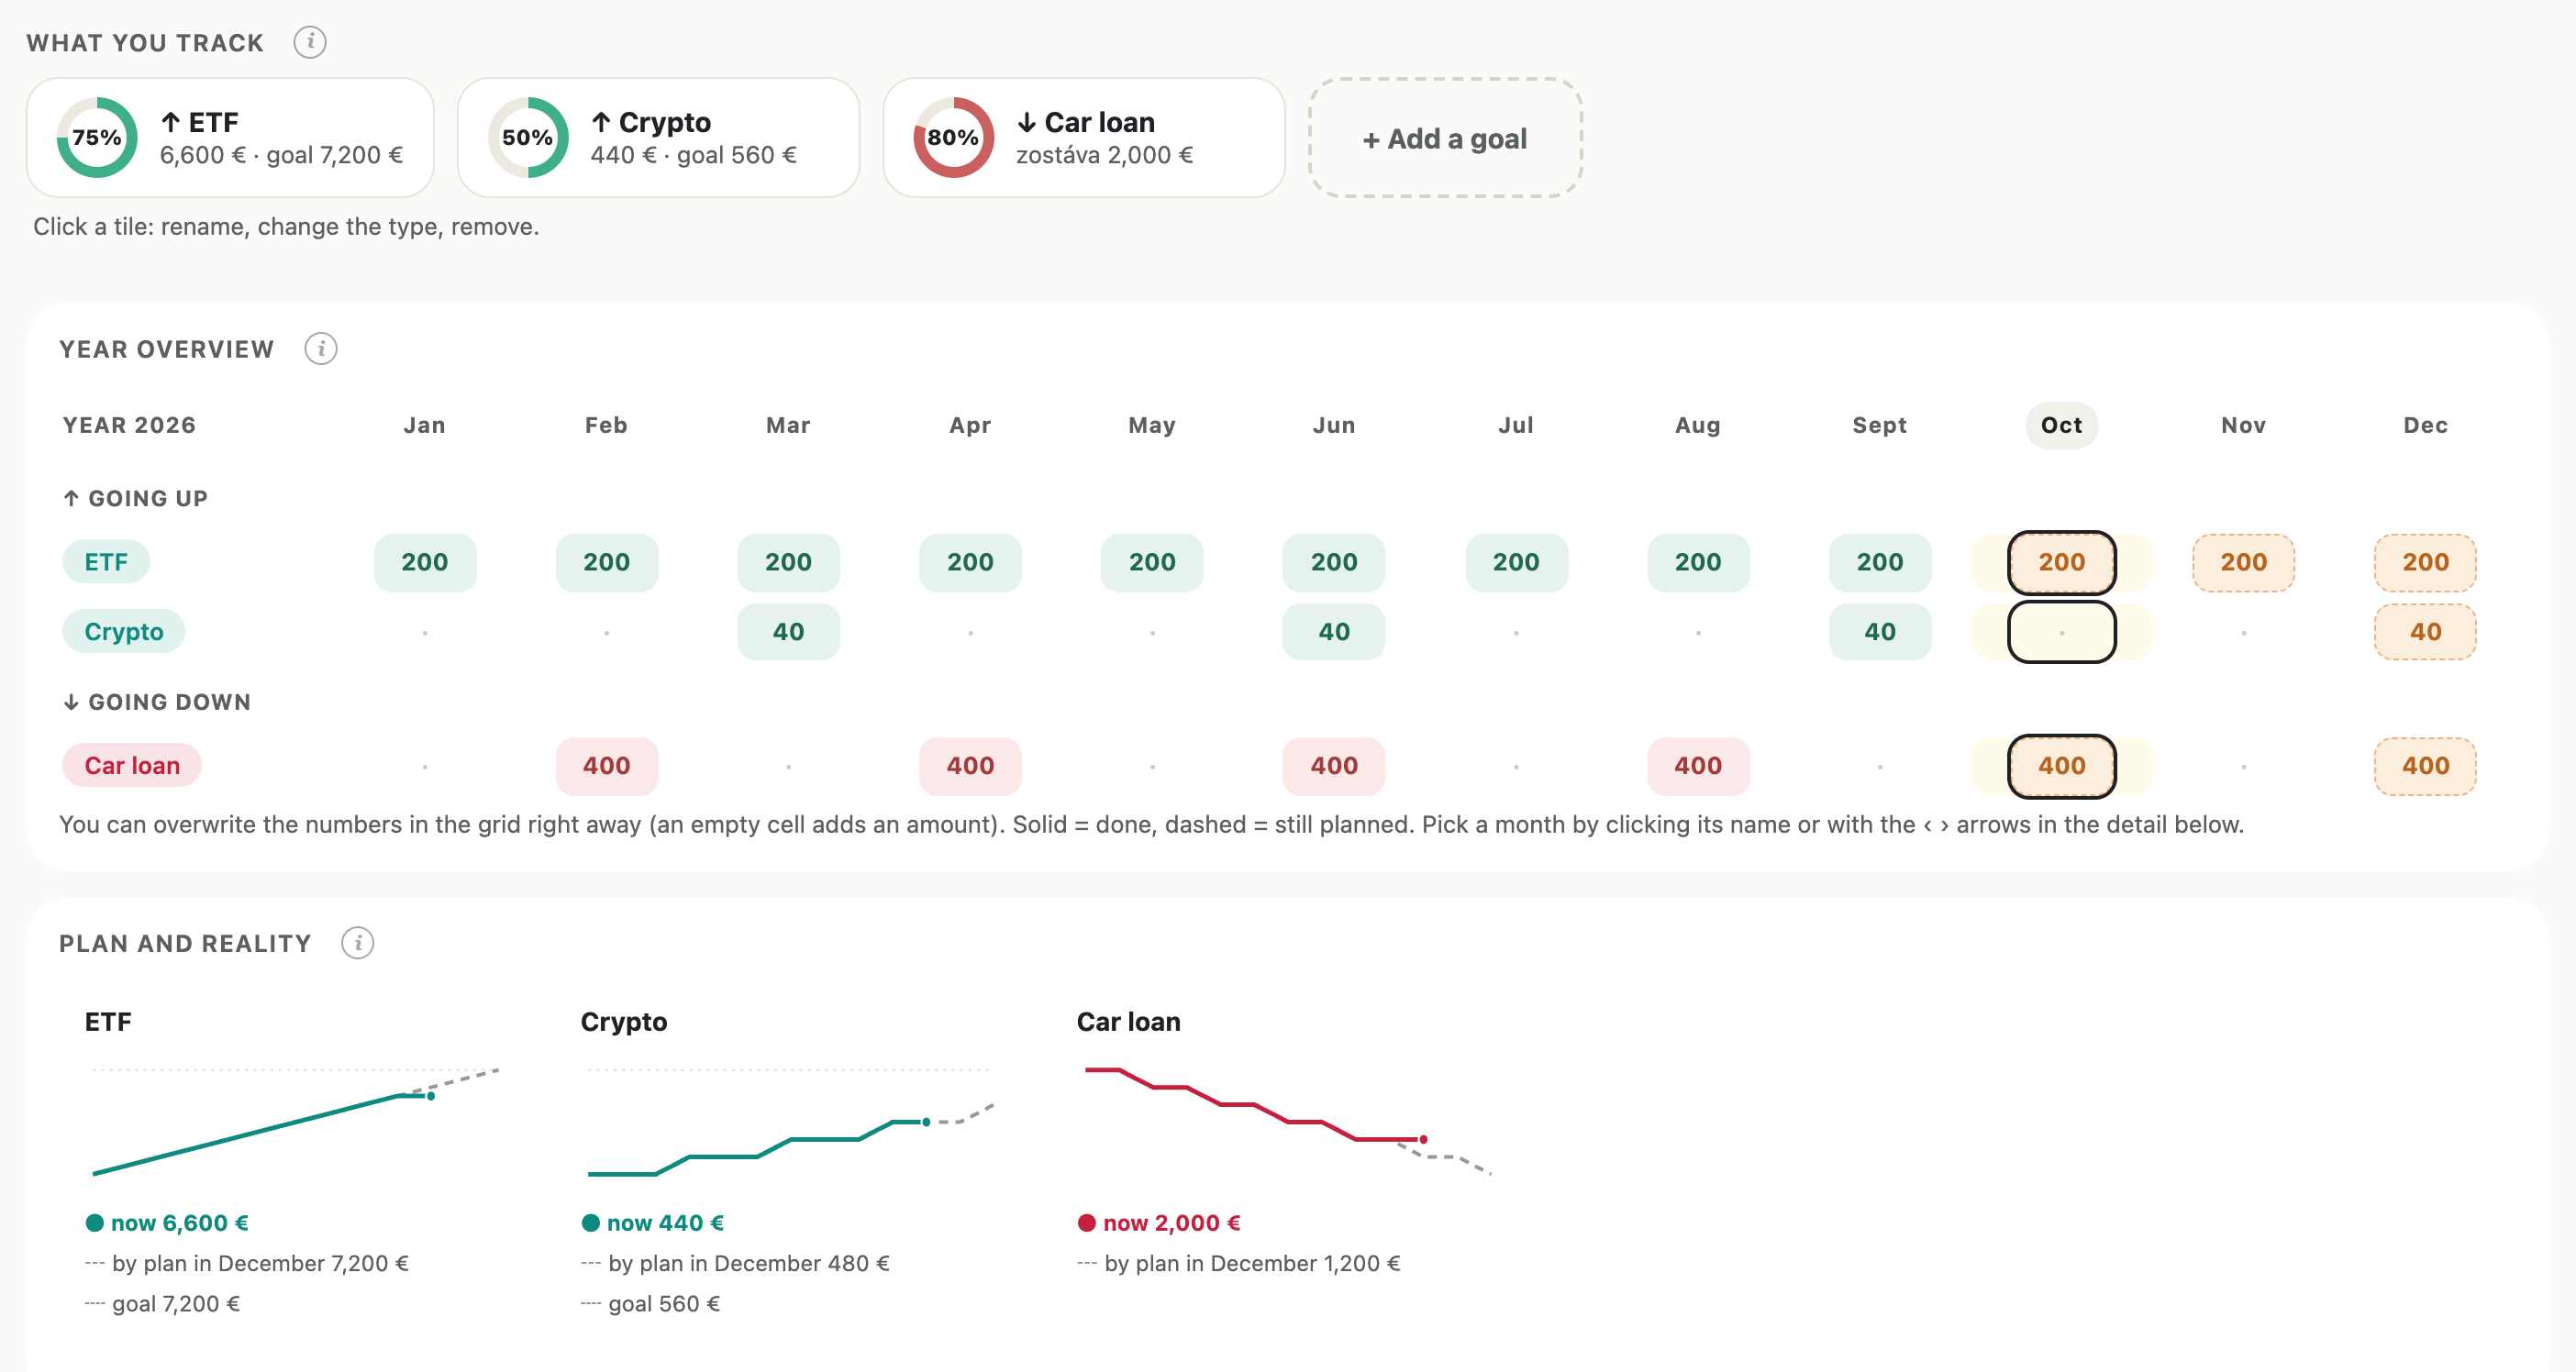Screen dimensions: 2576x1372
Task: Open info icon beside What You Track
Action: pos(310,42)
